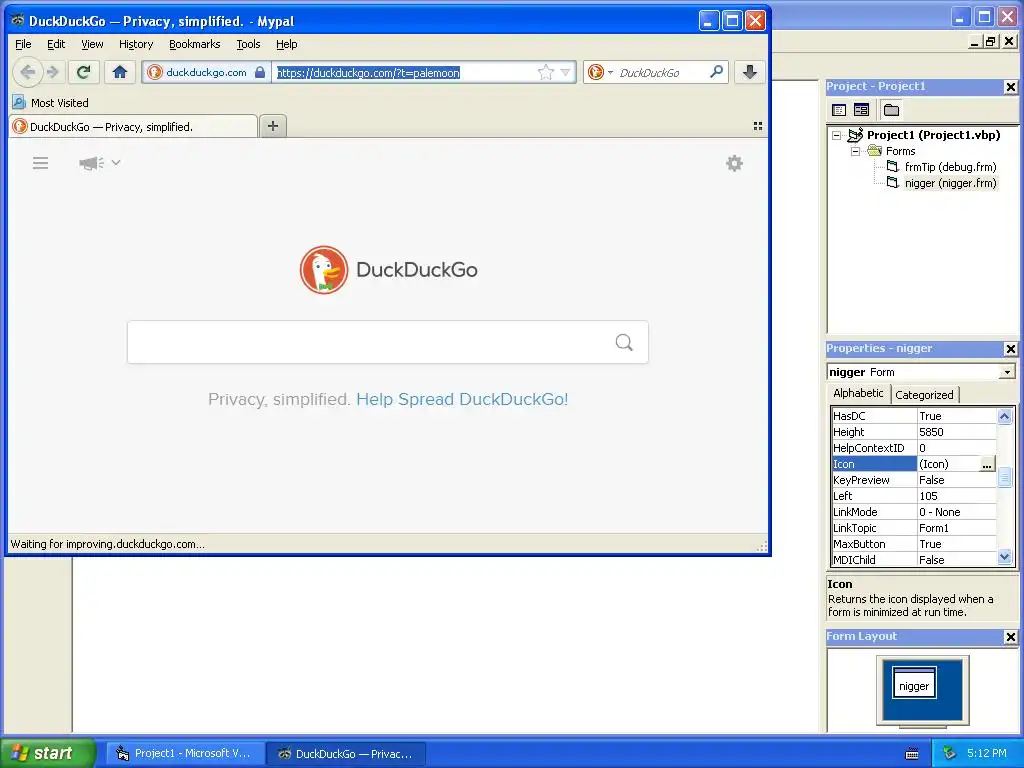Open the Bookmarks menu
The width and height of the screenshot is (1024, 768).
(195, 44)
